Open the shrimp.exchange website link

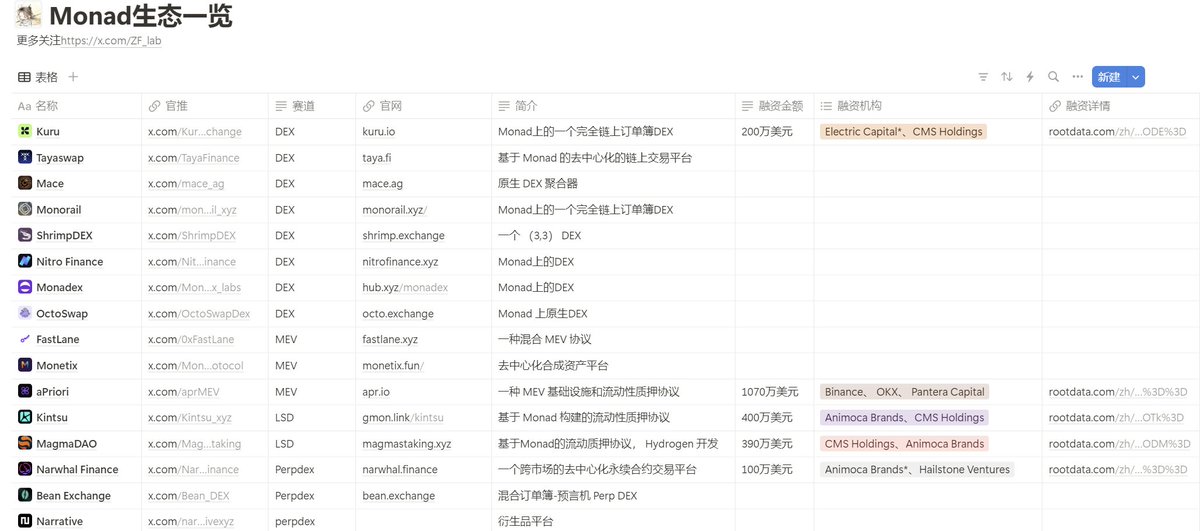(x=403, y=235)
